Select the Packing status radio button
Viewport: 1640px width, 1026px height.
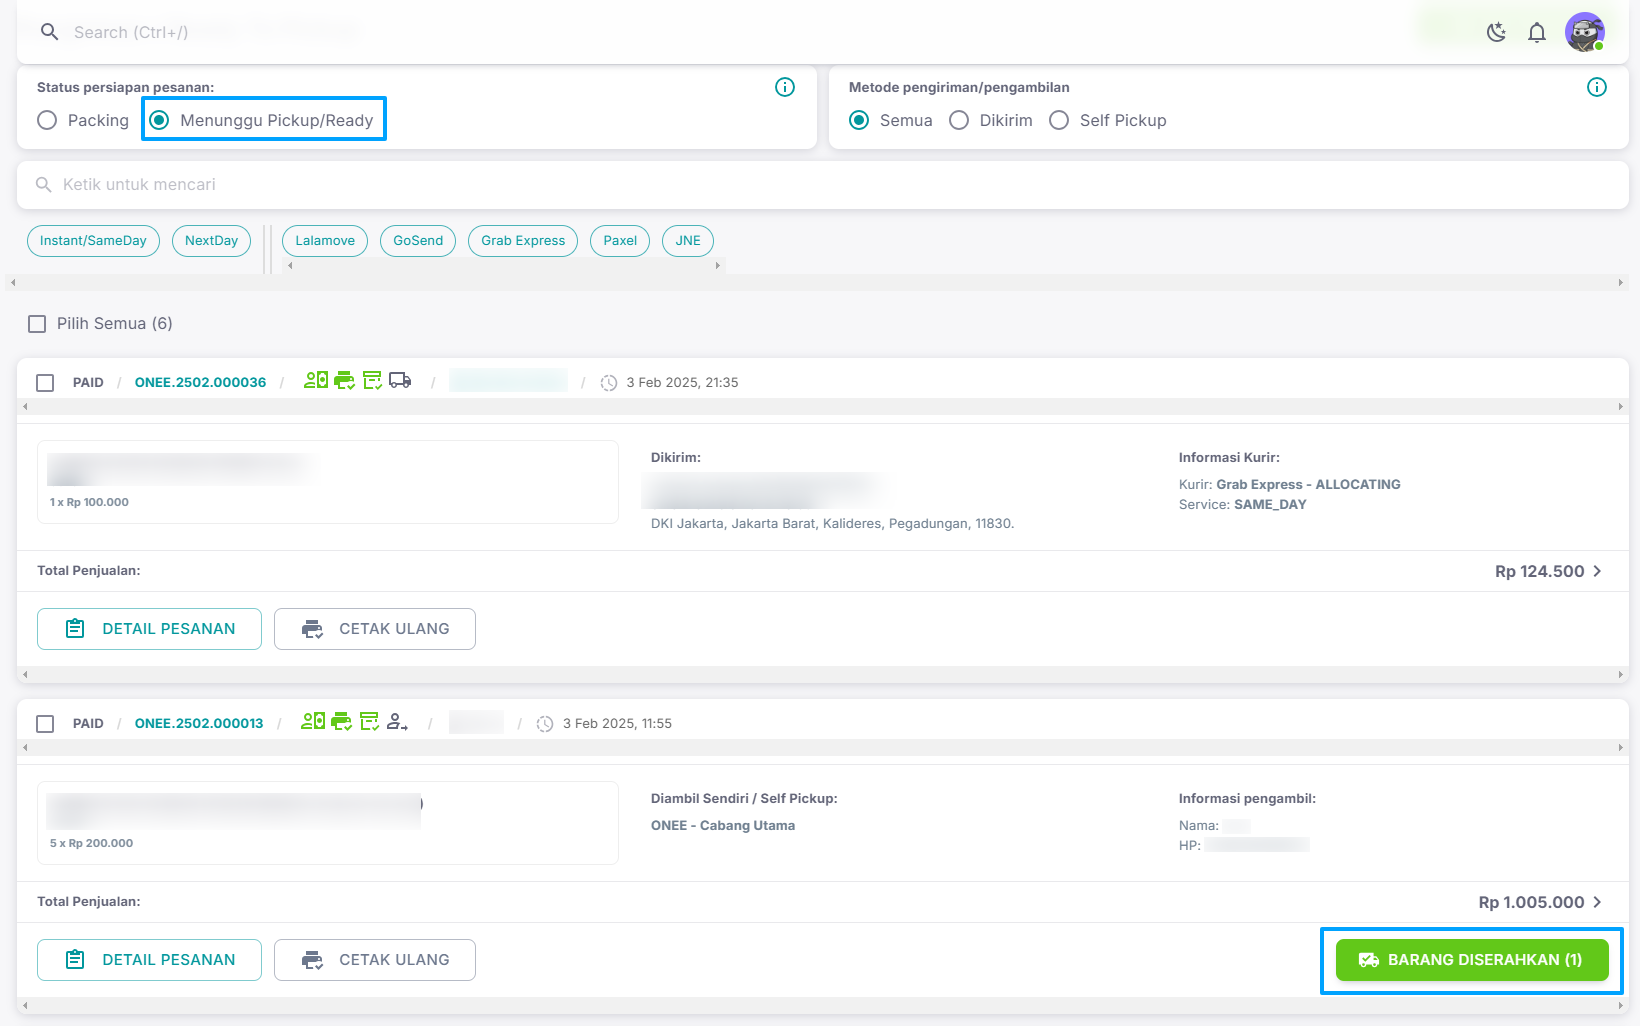click(47, 121)
